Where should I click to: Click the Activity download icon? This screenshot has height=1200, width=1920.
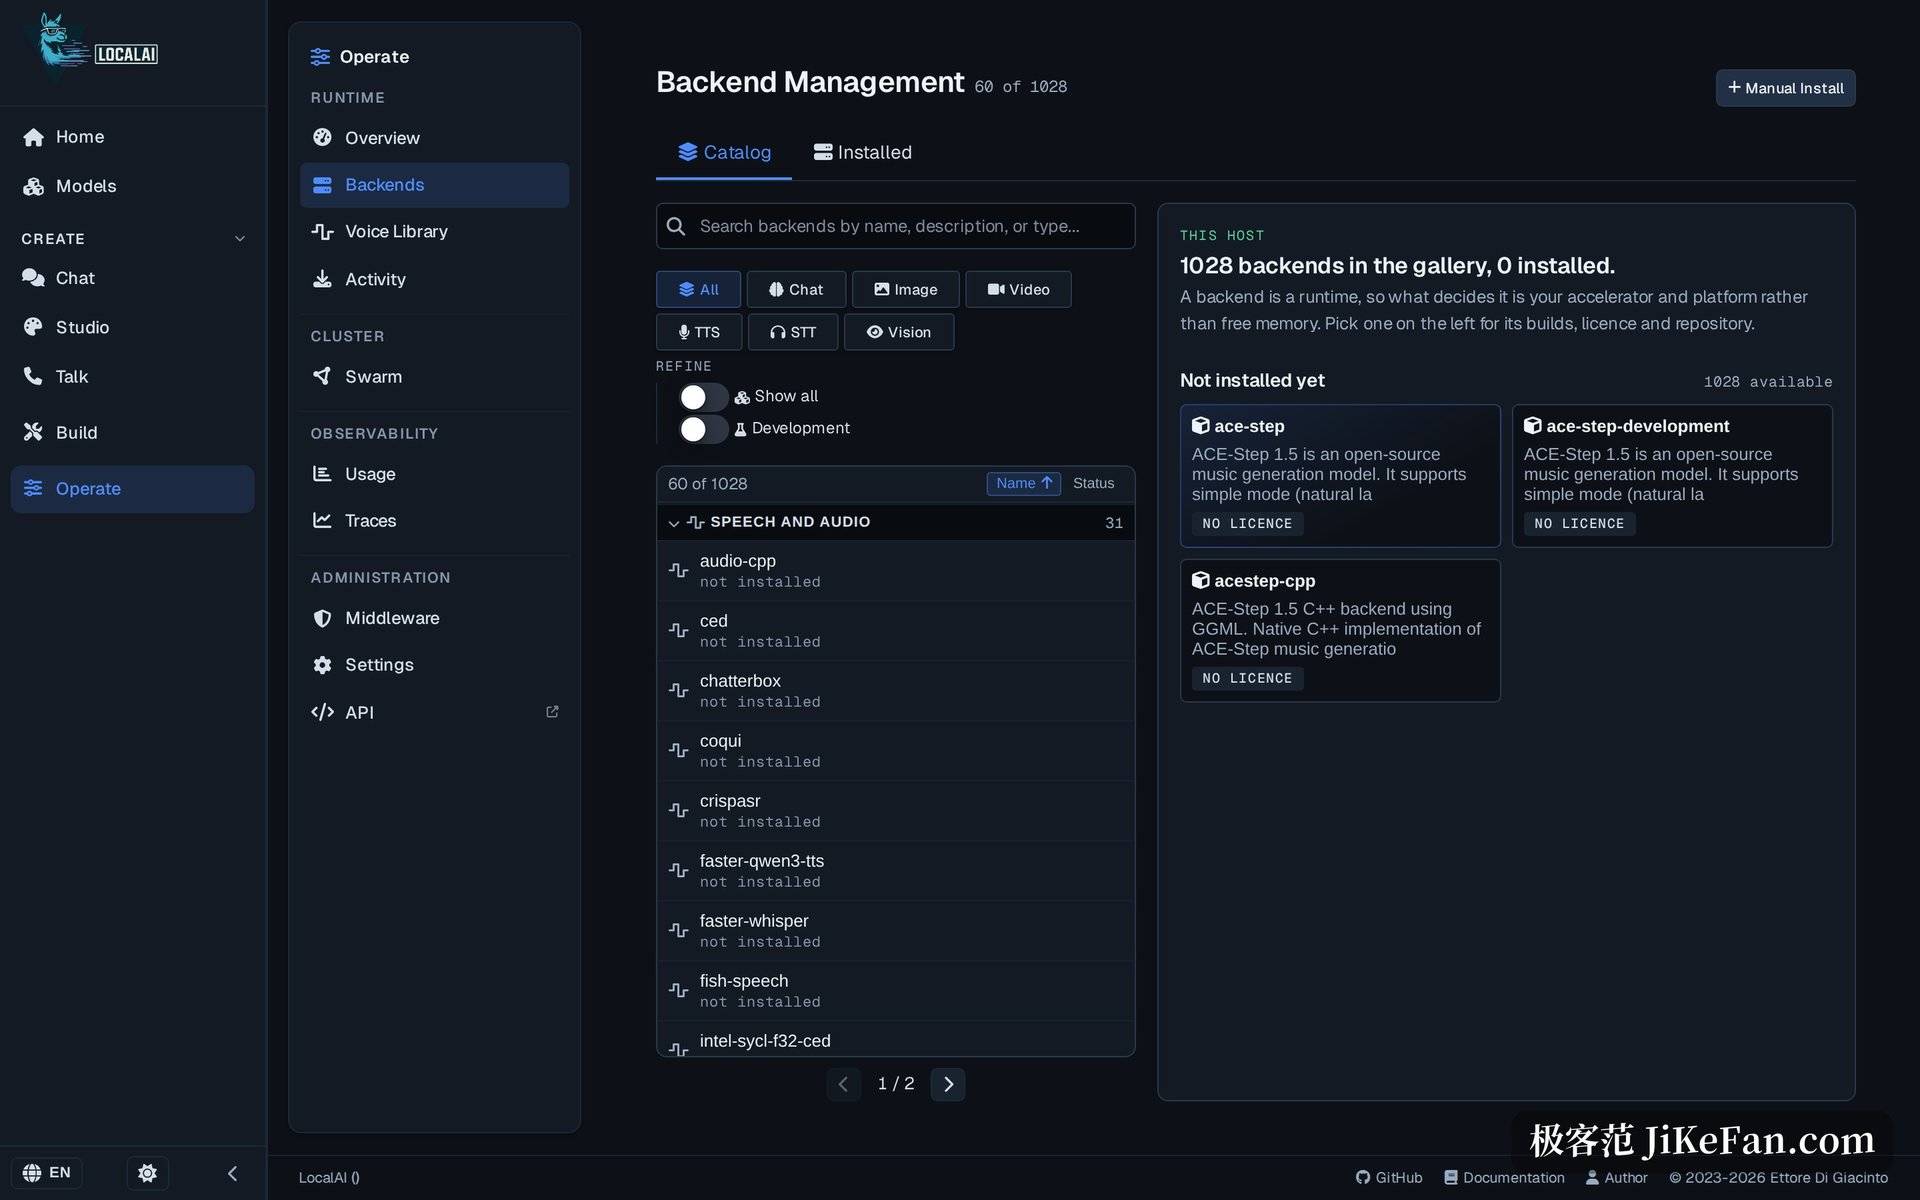pyautogui.click(x=322, y=279)
